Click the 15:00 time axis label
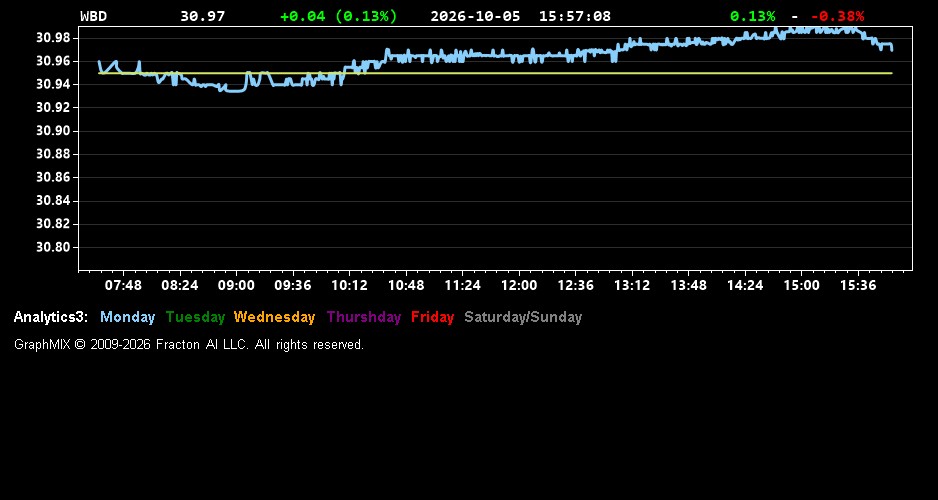The width and height of the screenshot is (938, 500). pyautogui.click(x=802, y=285)
